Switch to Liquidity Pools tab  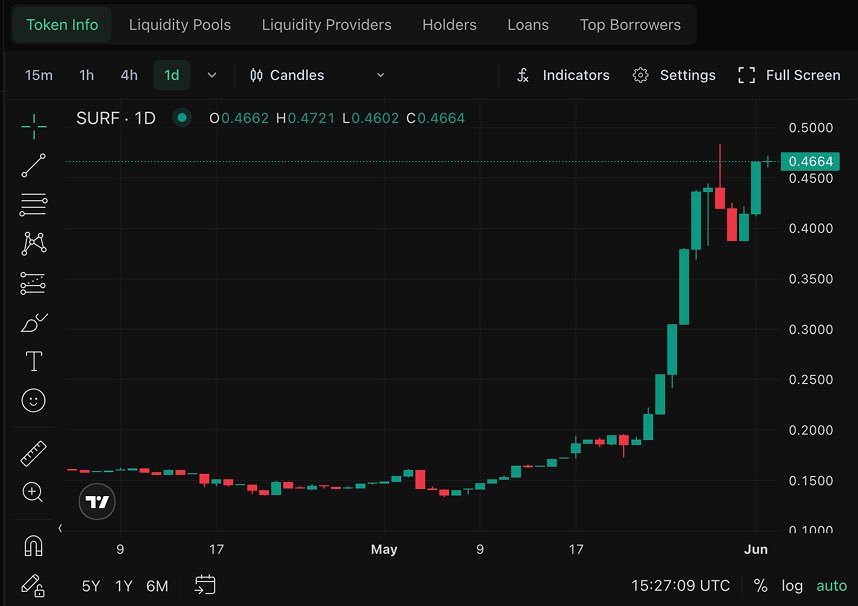click(x=179, y=25)
